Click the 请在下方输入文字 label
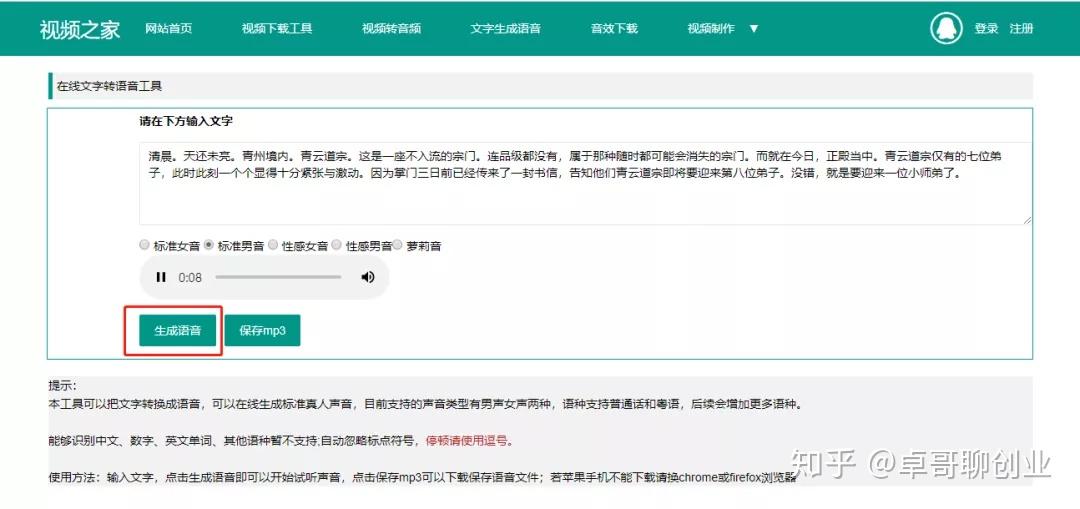The width and height of the screenshot is (1080, 509). click(x=186, y=121)
